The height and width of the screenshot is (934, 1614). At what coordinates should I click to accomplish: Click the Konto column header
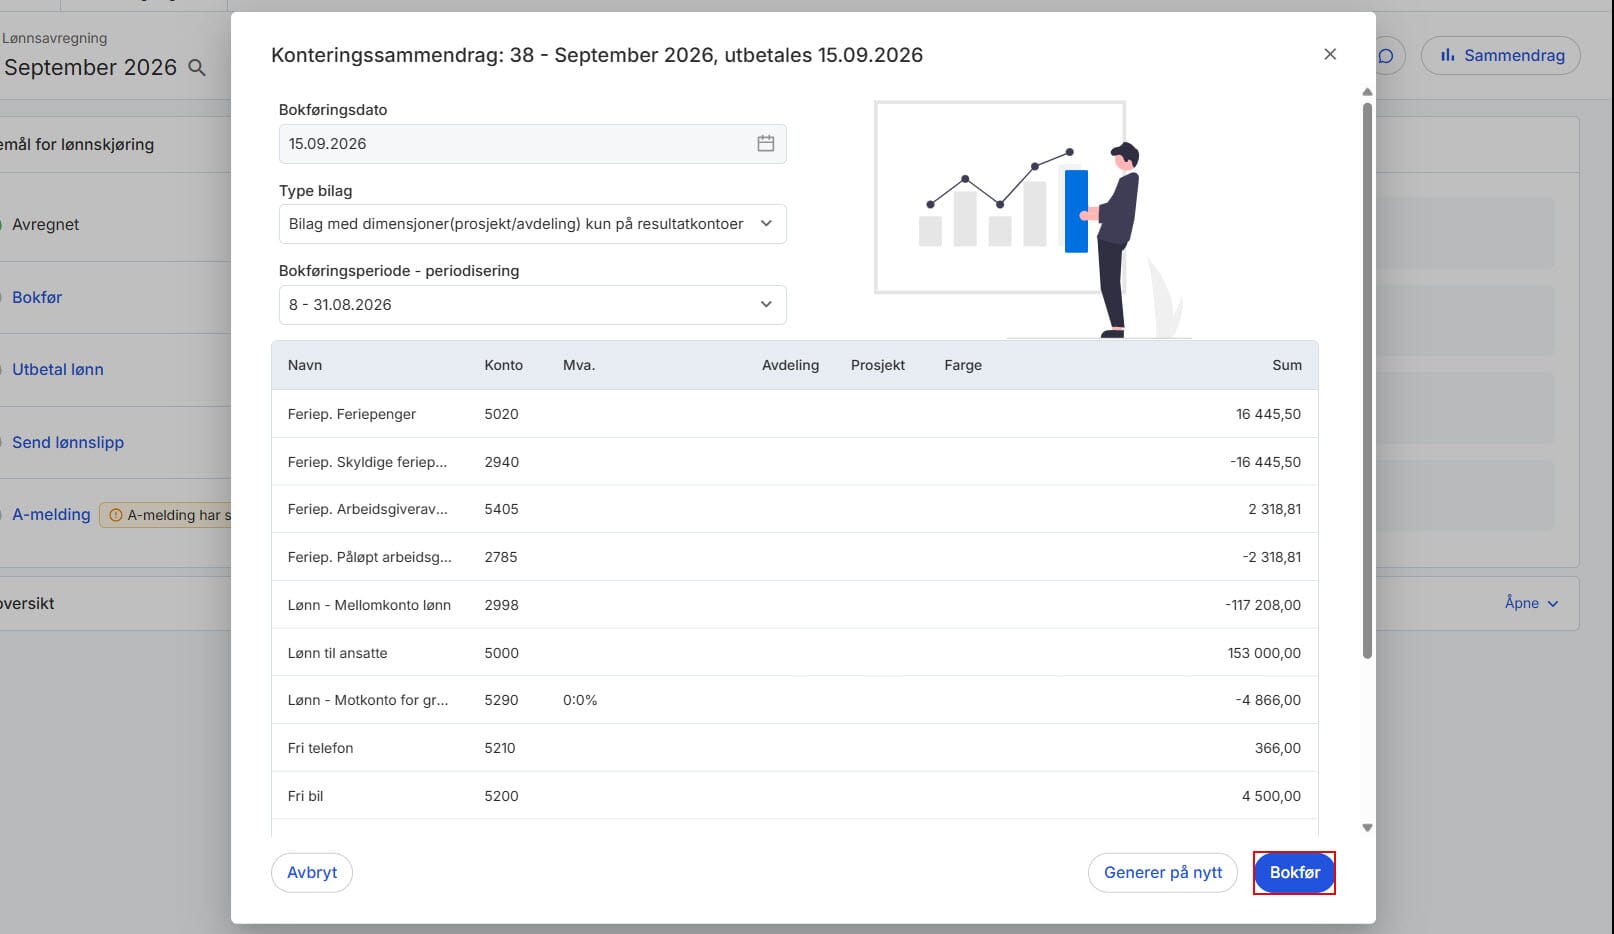504,366
